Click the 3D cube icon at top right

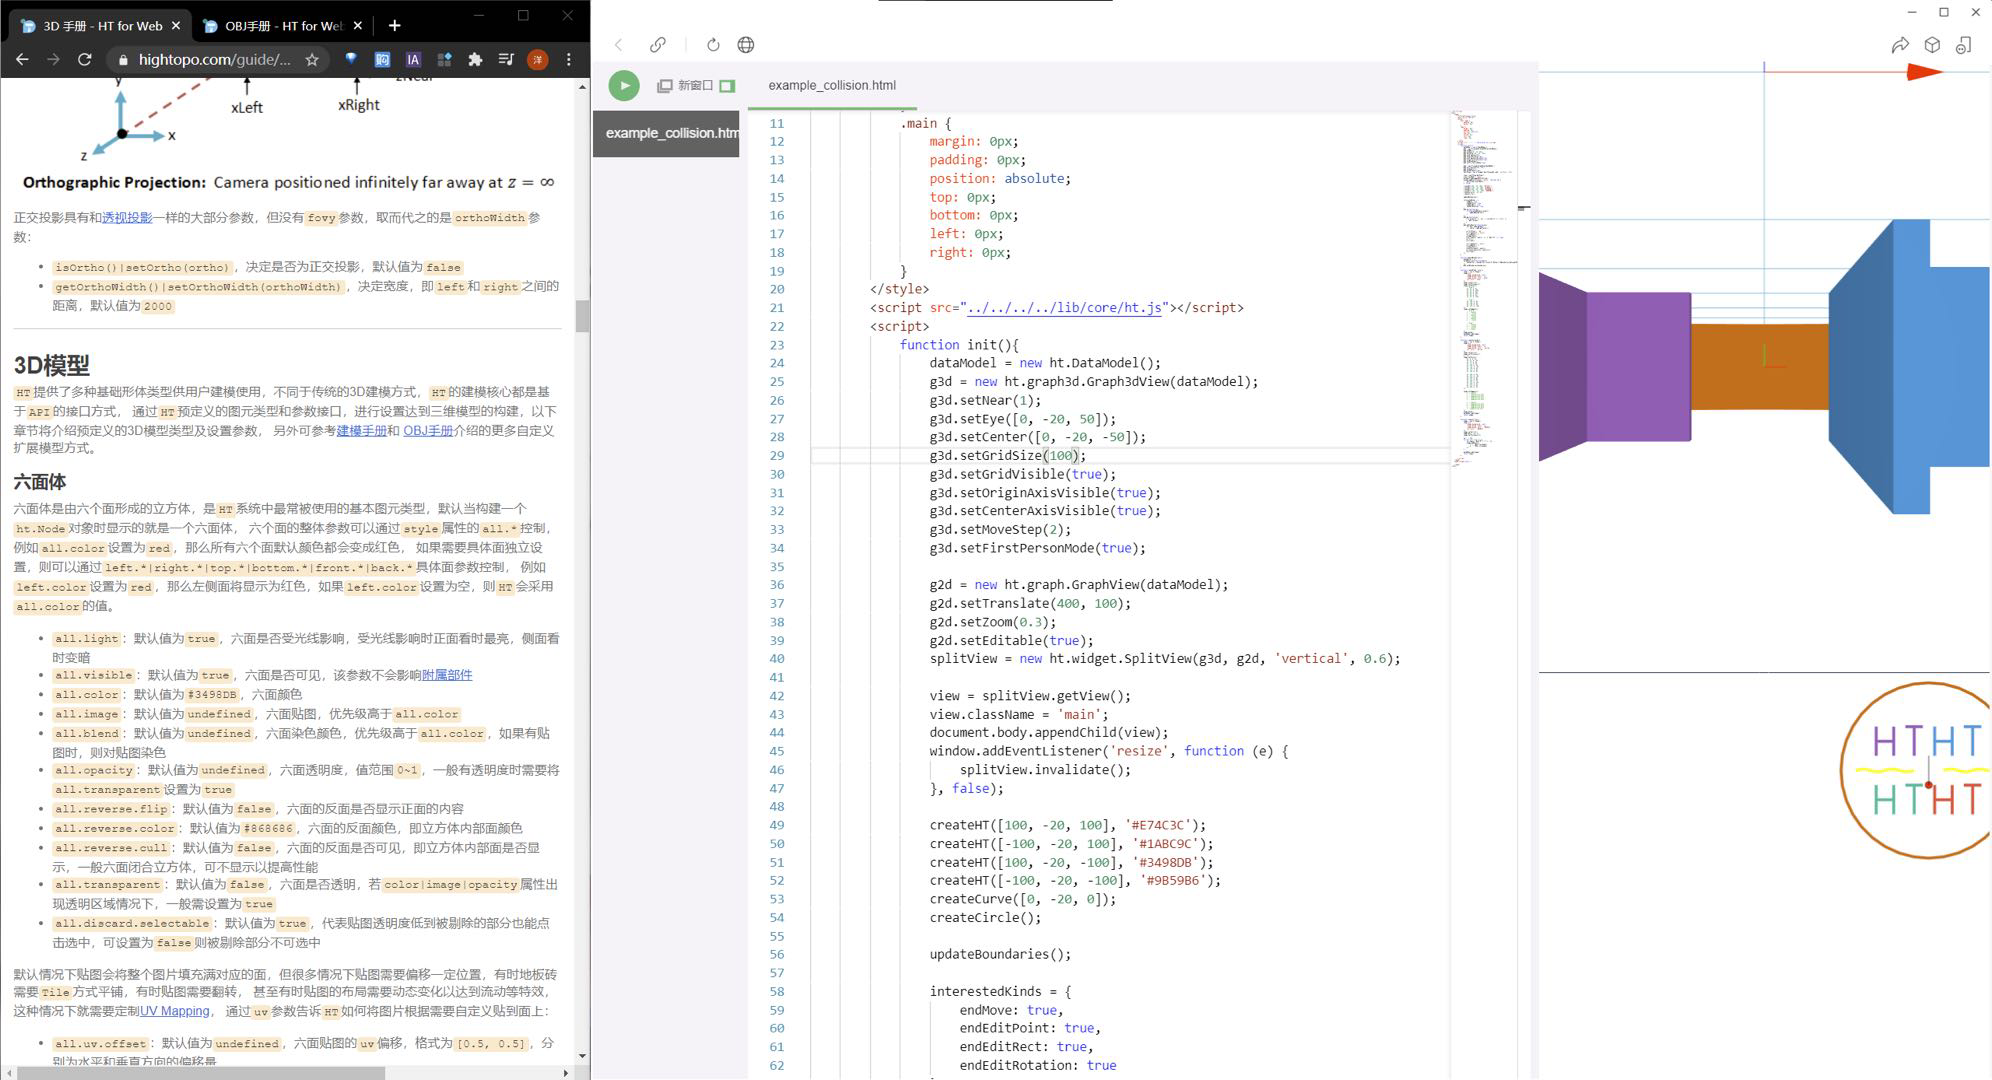1932,45
